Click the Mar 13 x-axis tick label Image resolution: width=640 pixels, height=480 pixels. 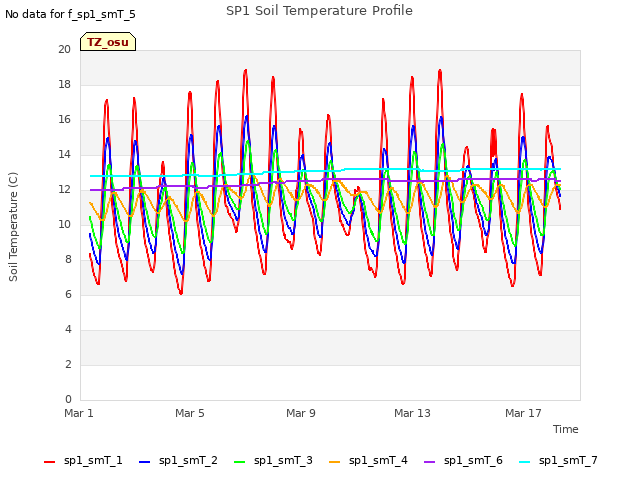coord(412,413)
